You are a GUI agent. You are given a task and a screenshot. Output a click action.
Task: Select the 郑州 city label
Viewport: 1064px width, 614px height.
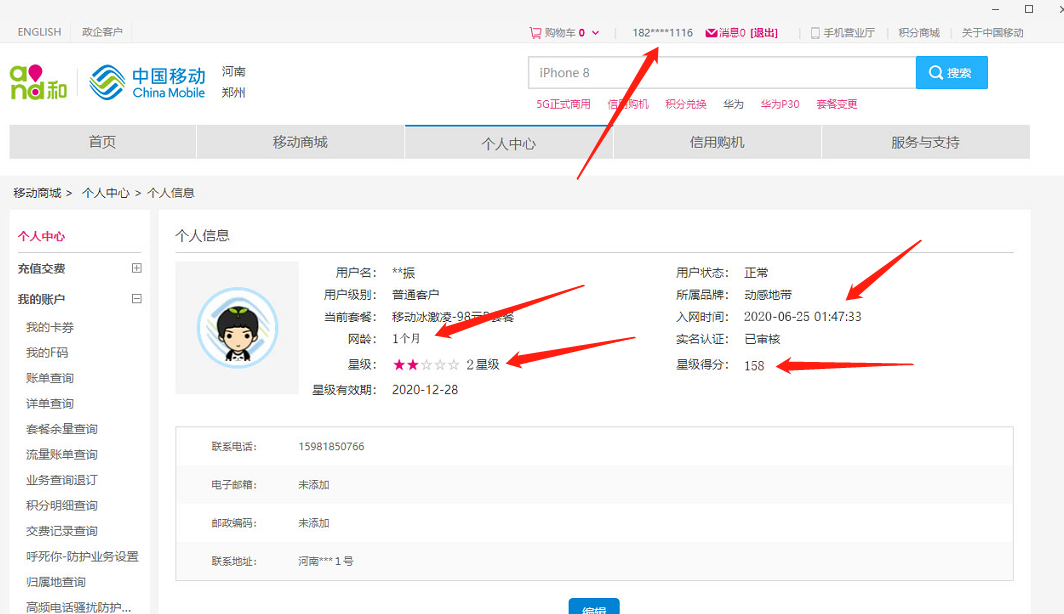click(x=233, y=92)
